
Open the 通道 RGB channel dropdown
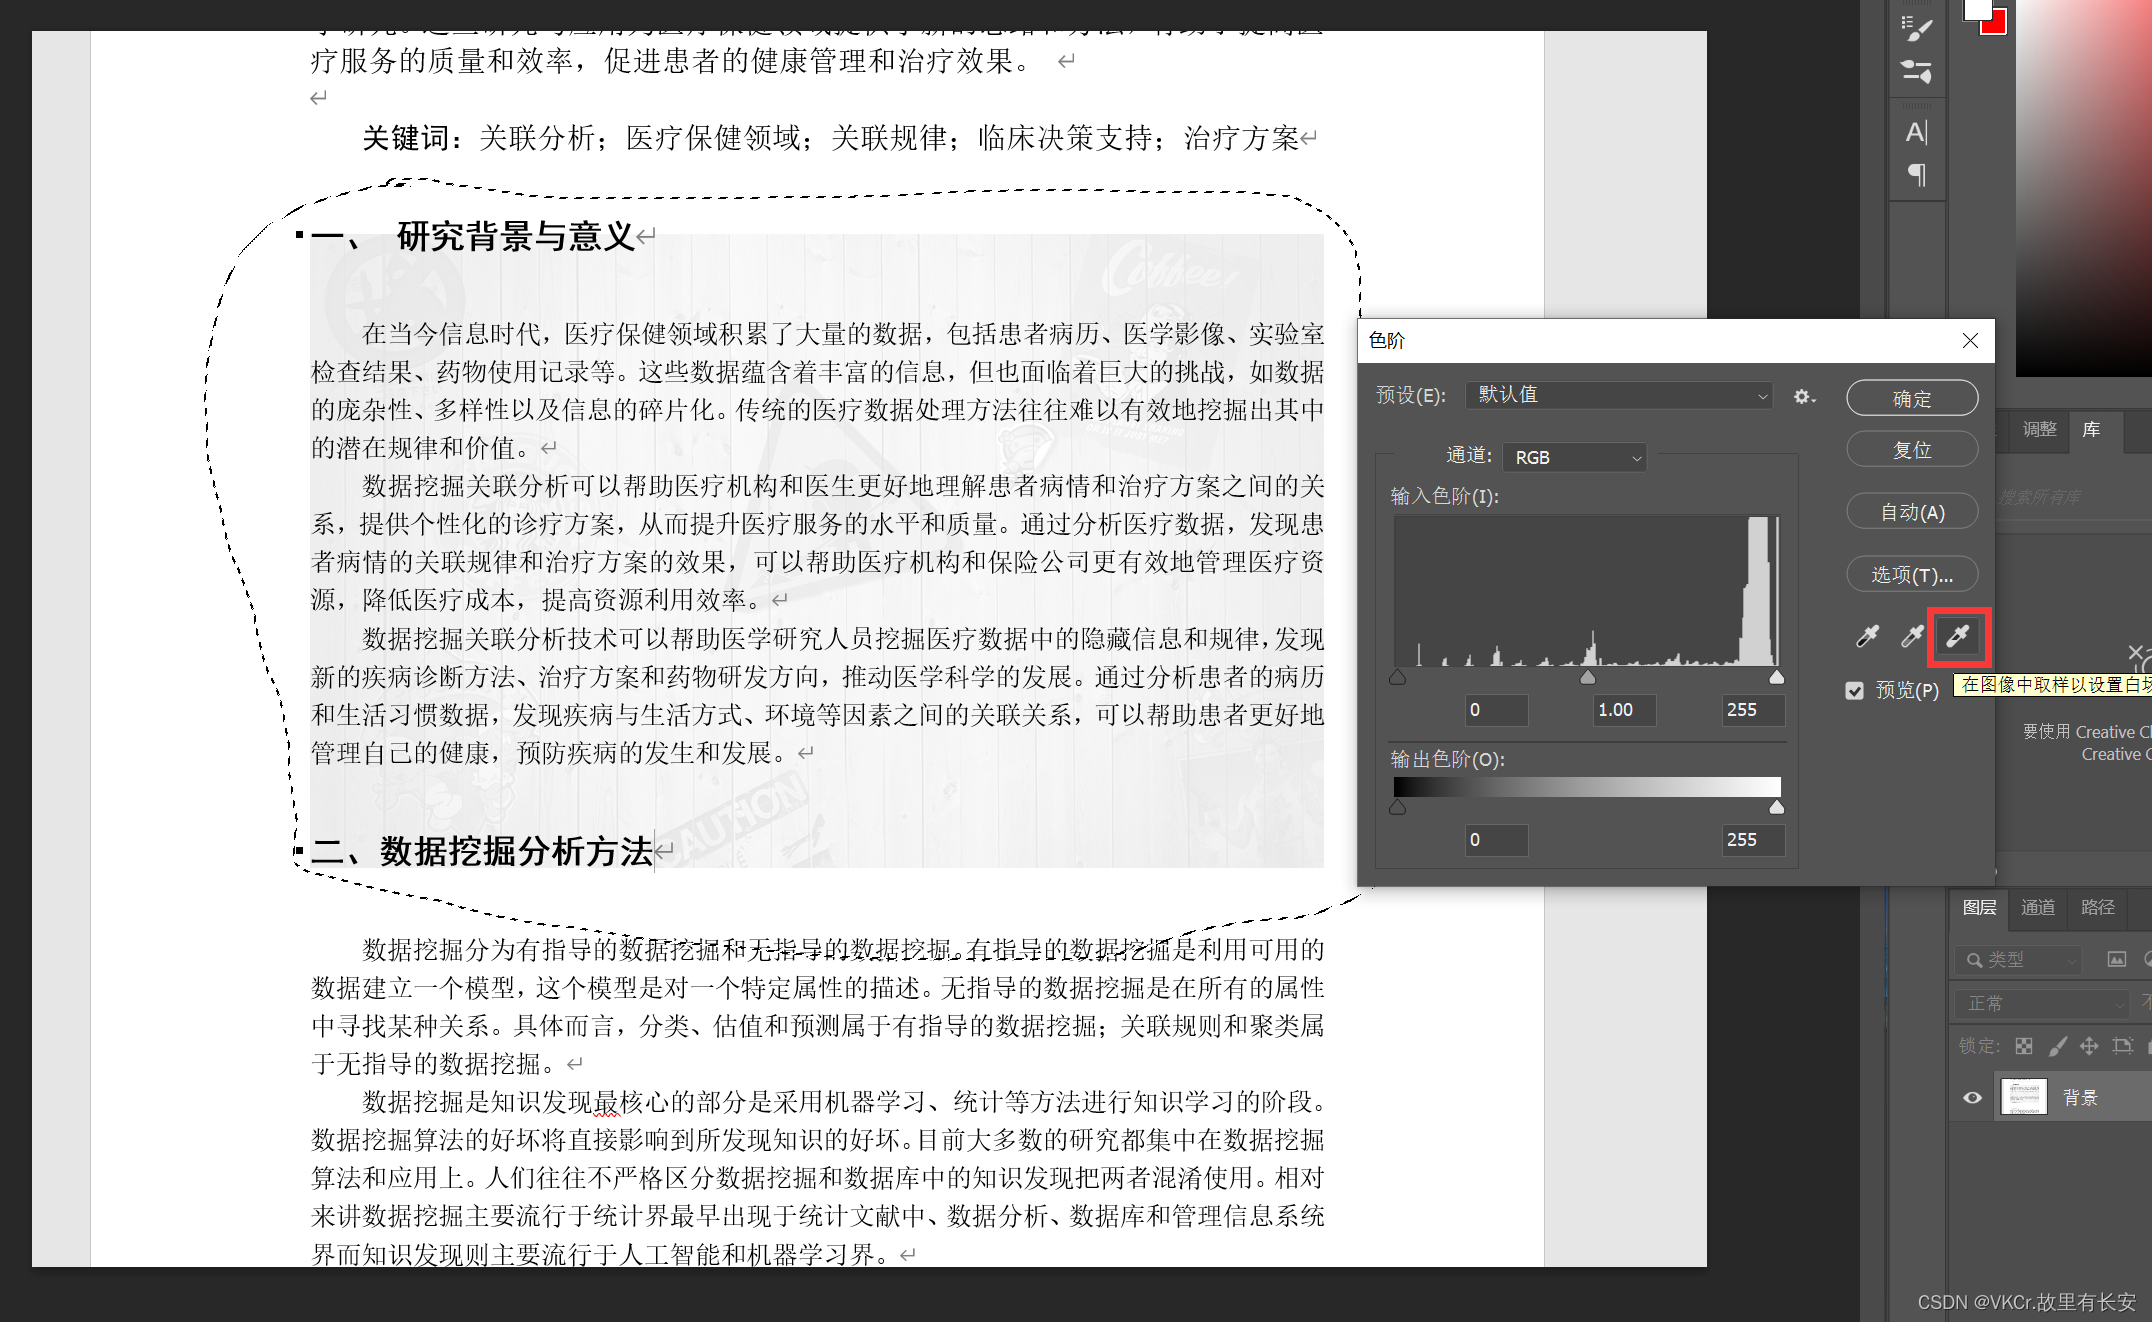[1575, 457]
